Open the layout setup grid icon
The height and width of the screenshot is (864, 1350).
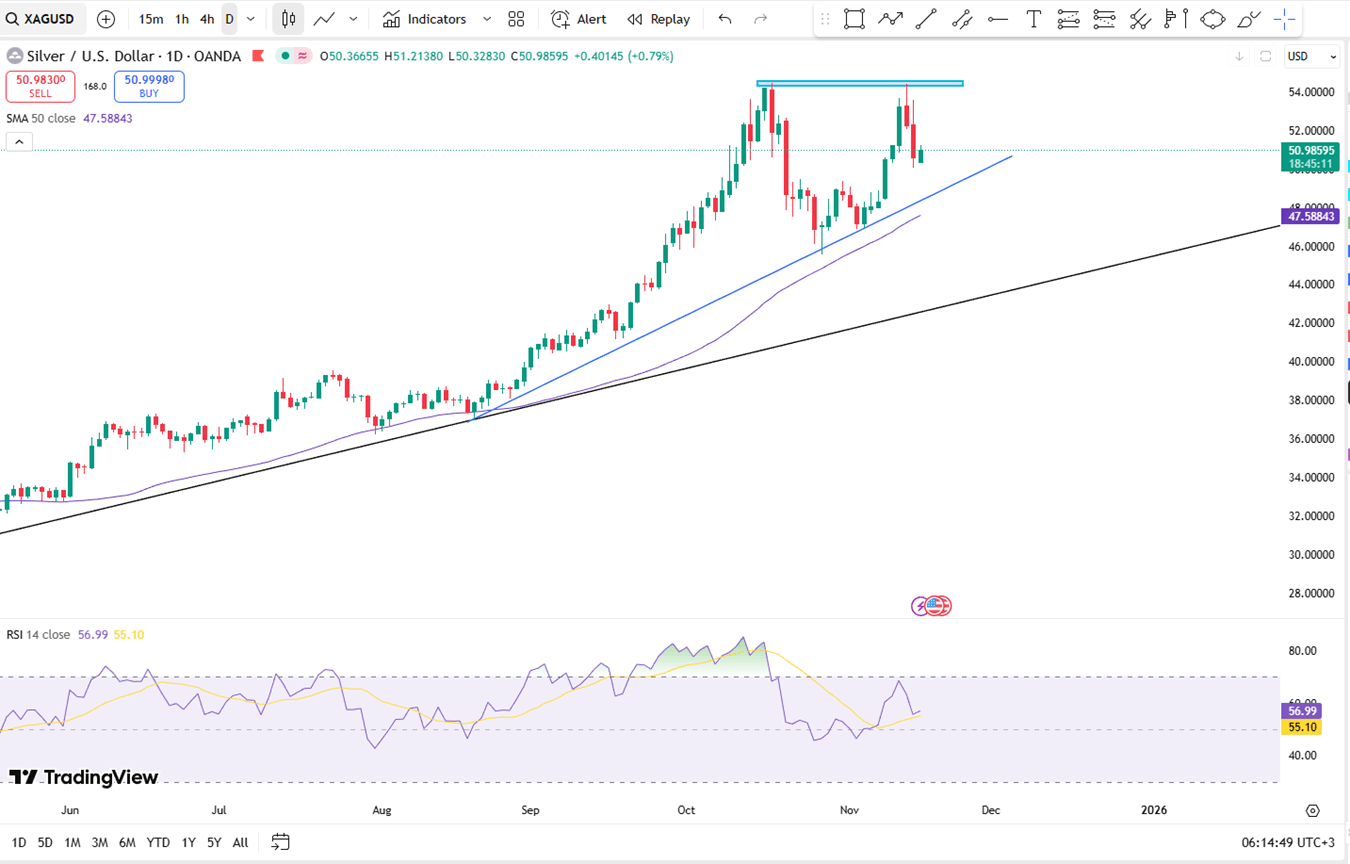point(516,19)
